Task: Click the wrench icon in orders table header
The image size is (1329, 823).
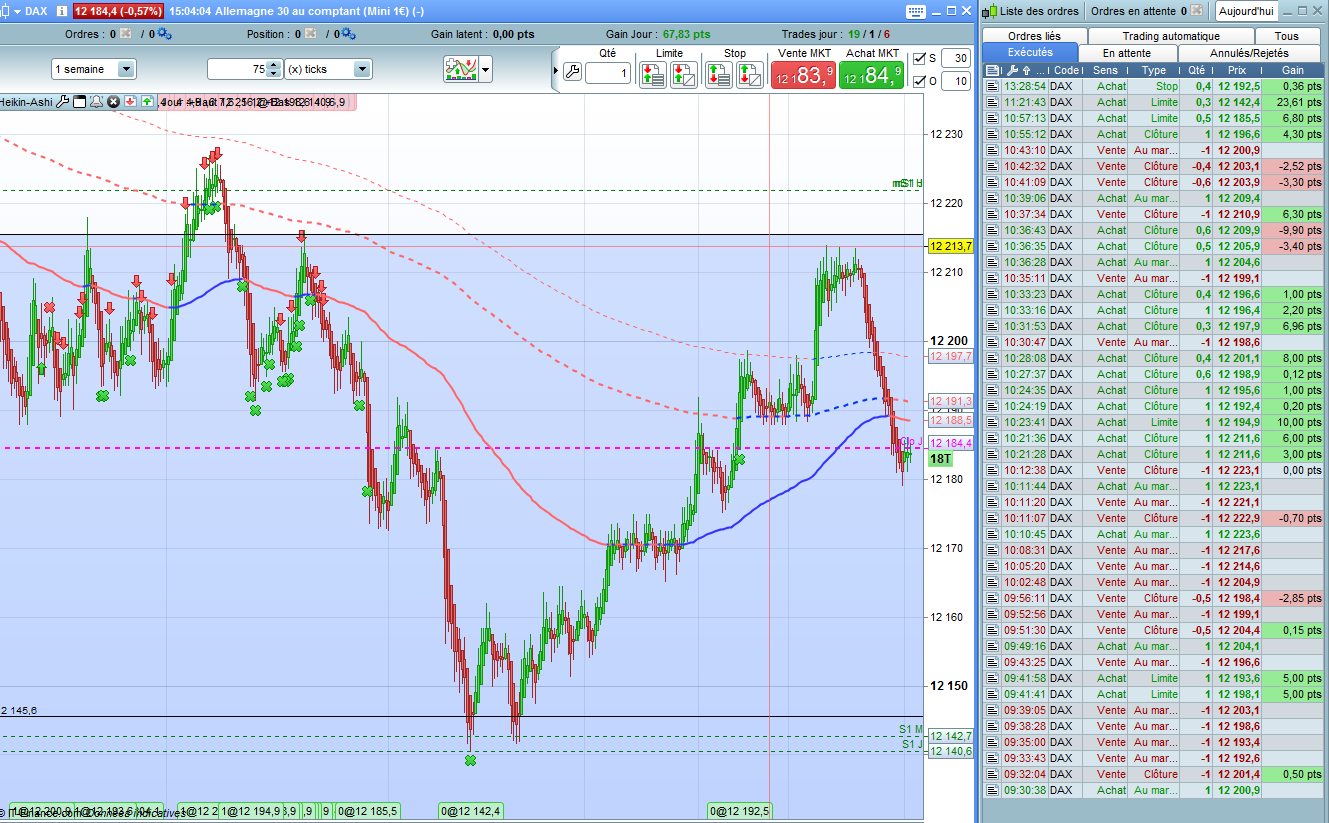Action: coord(1011,71)
